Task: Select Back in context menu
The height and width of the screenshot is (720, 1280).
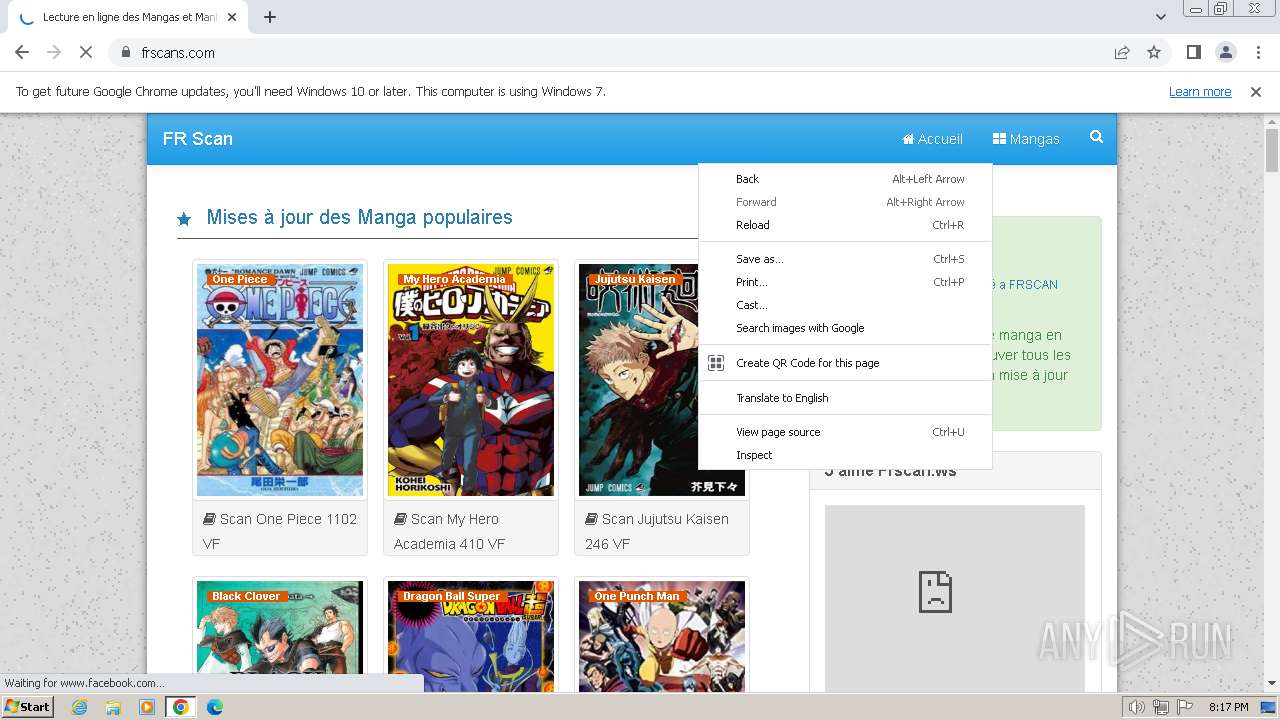Action: (845, 179)
